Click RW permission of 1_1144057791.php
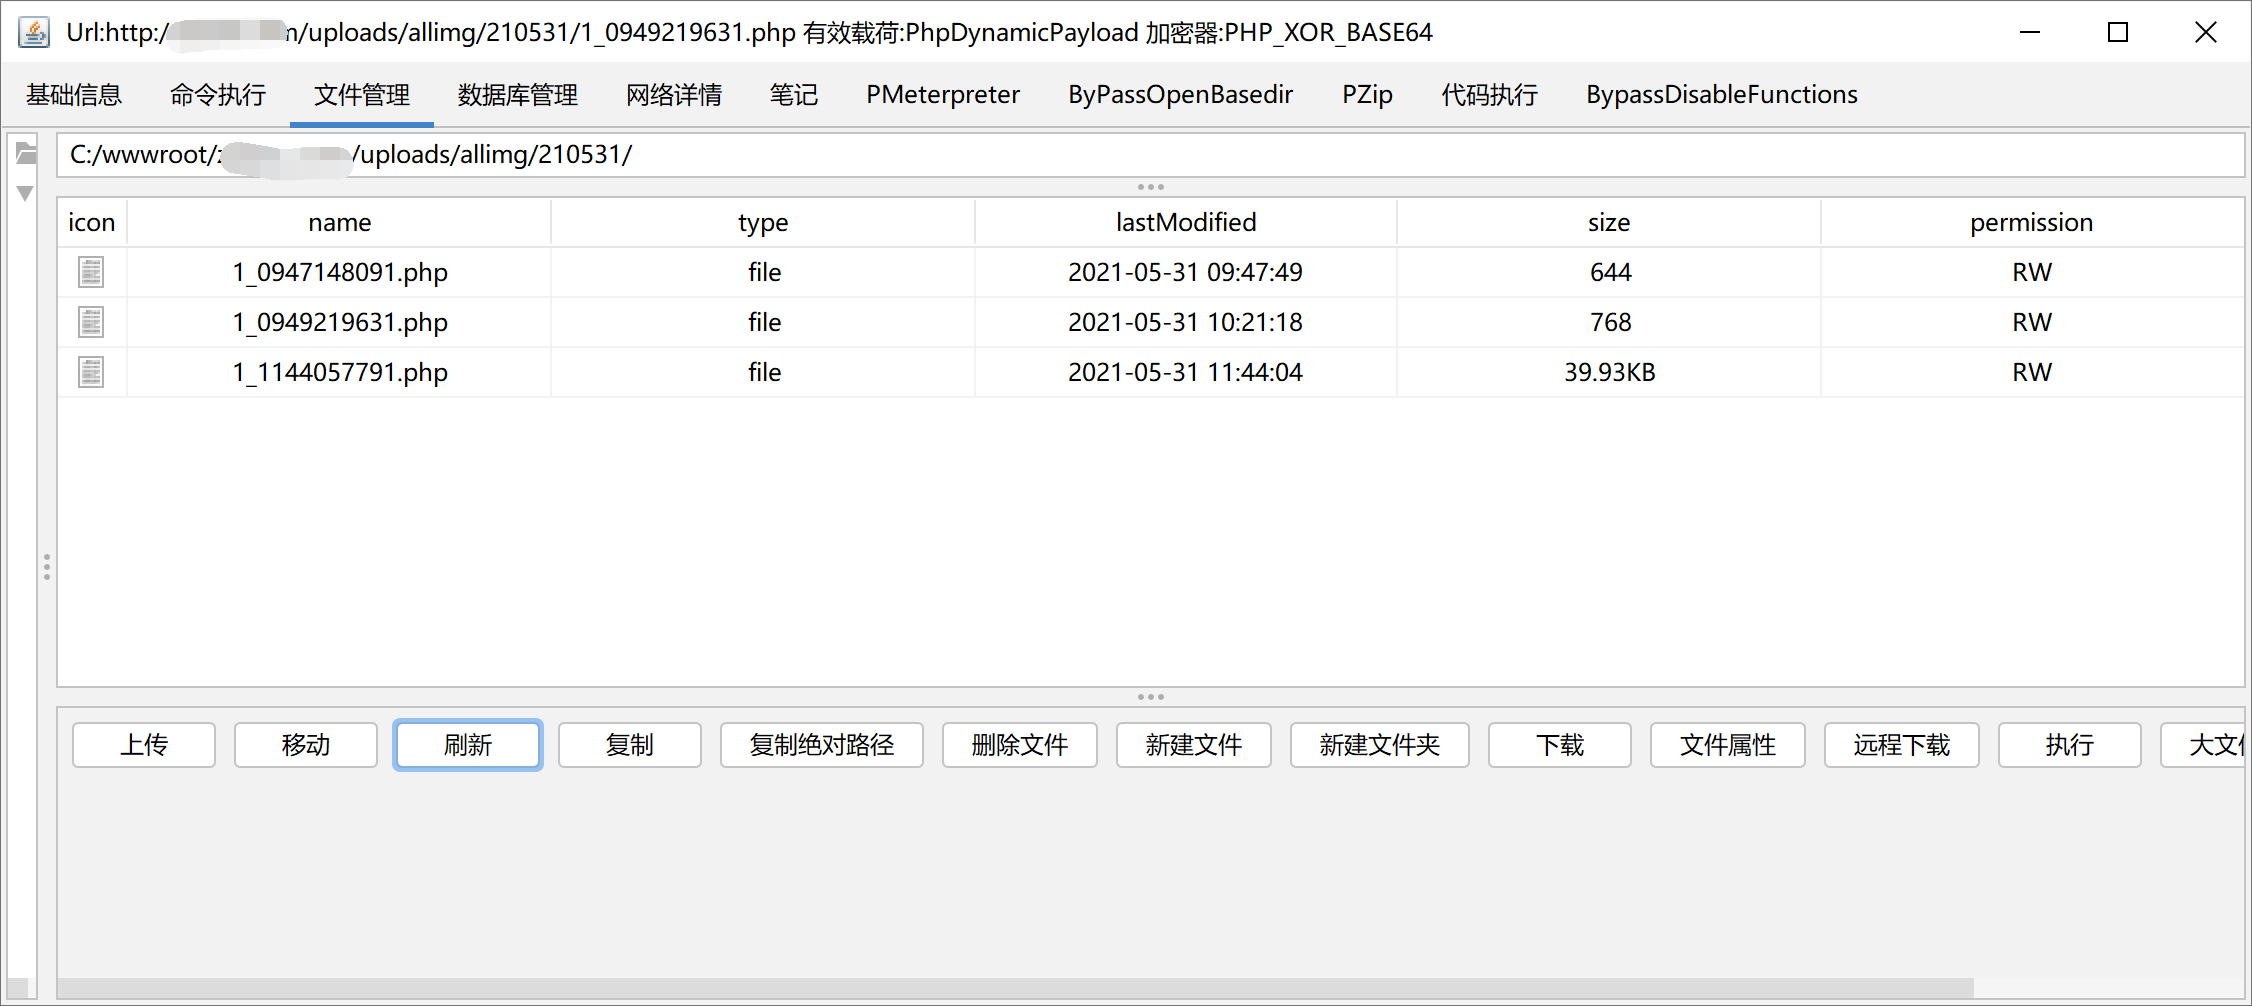Viewport: 2252px width, 1006px height. [x=2032, y=372]
